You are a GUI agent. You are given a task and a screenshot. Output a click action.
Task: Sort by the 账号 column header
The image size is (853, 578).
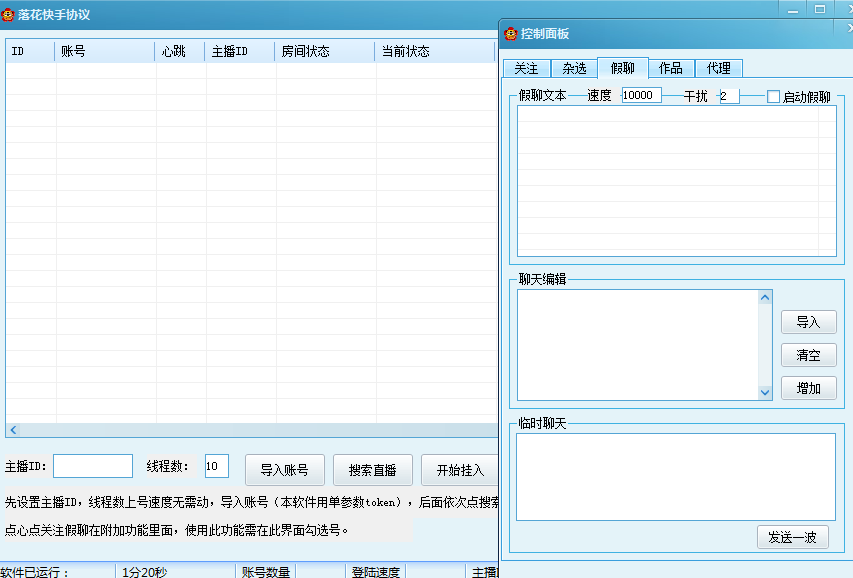coord(104,51)
